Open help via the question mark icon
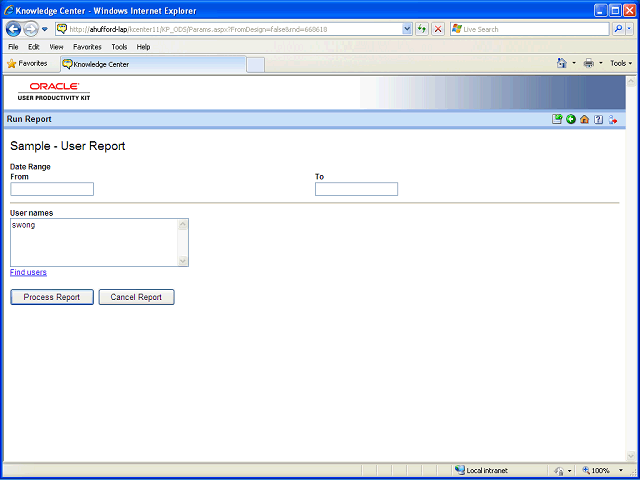 tap(598, 119)
